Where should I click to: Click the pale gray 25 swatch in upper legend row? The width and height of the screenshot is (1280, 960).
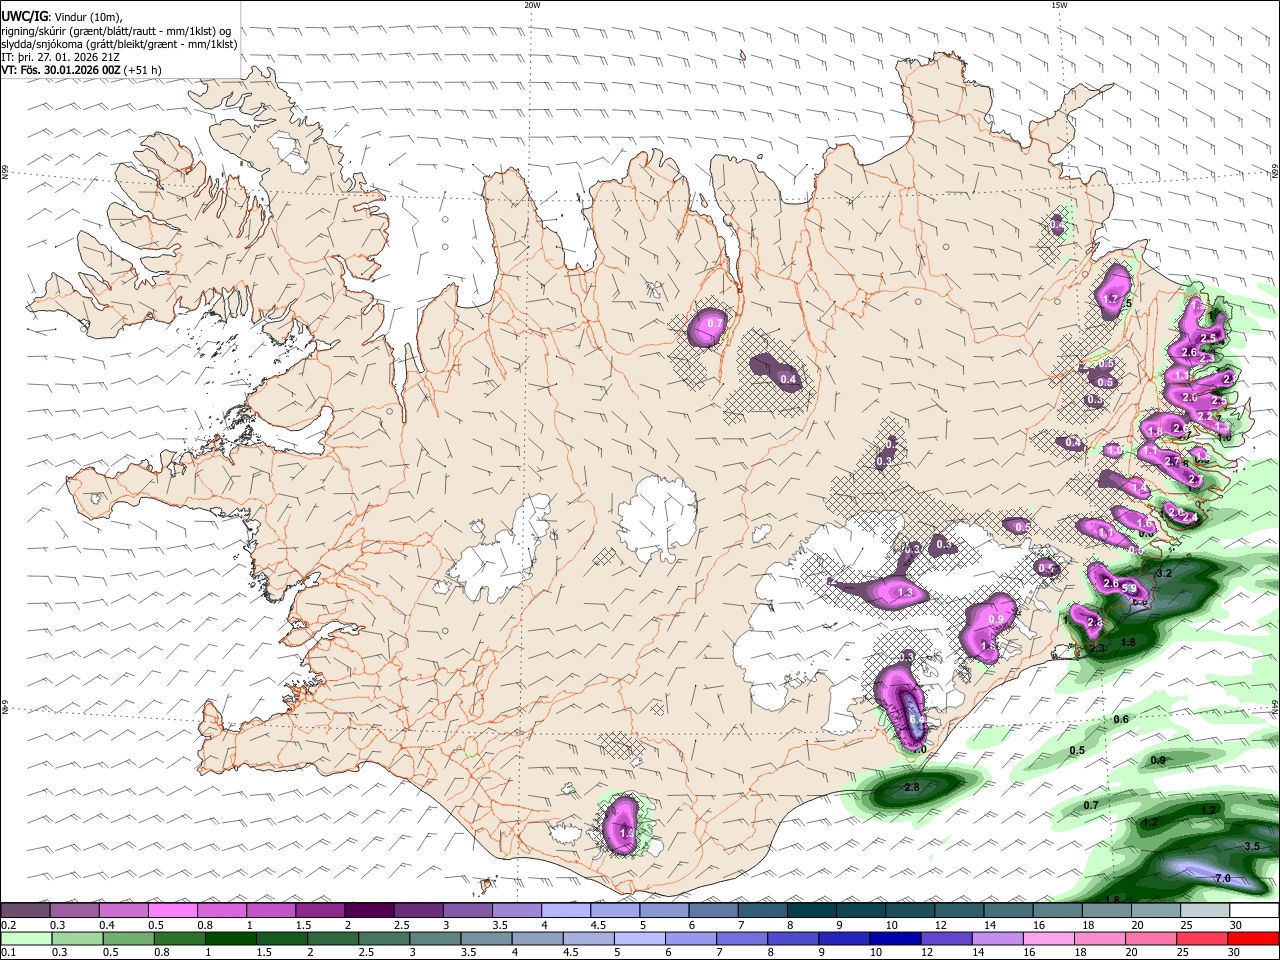point(1205,911)
